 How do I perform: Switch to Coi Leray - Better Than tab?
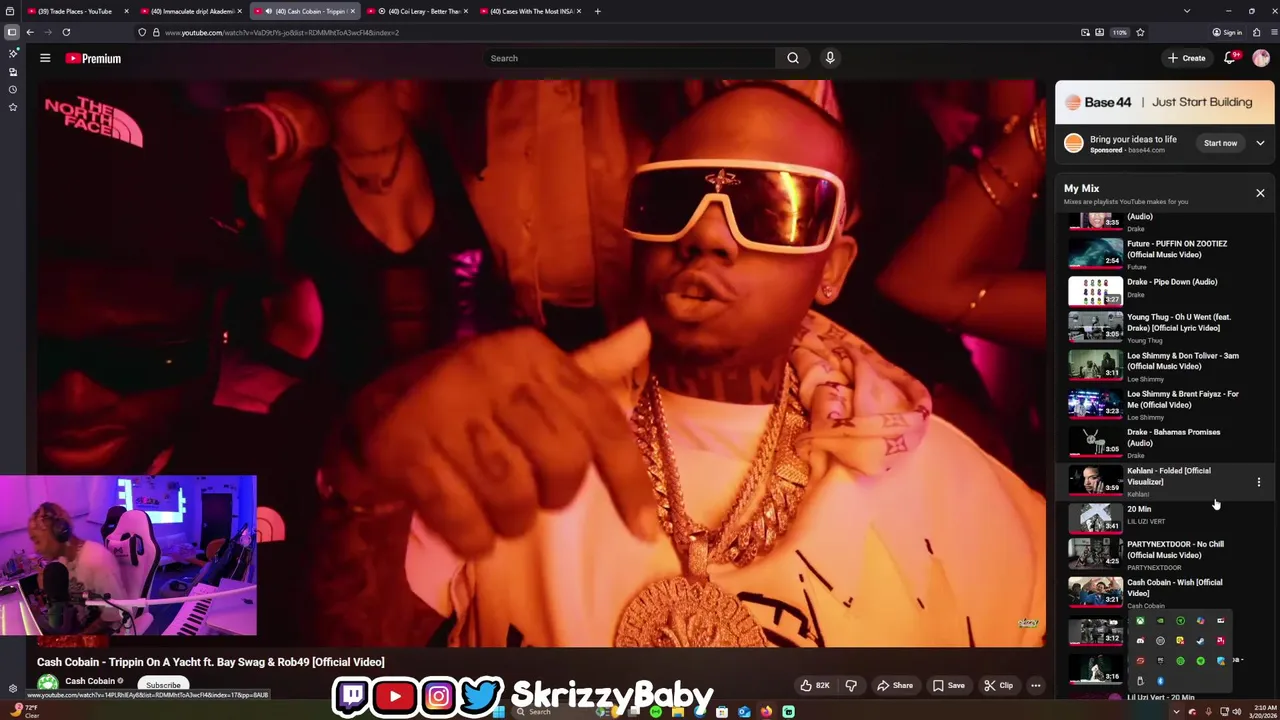click(x=416, y=11)
